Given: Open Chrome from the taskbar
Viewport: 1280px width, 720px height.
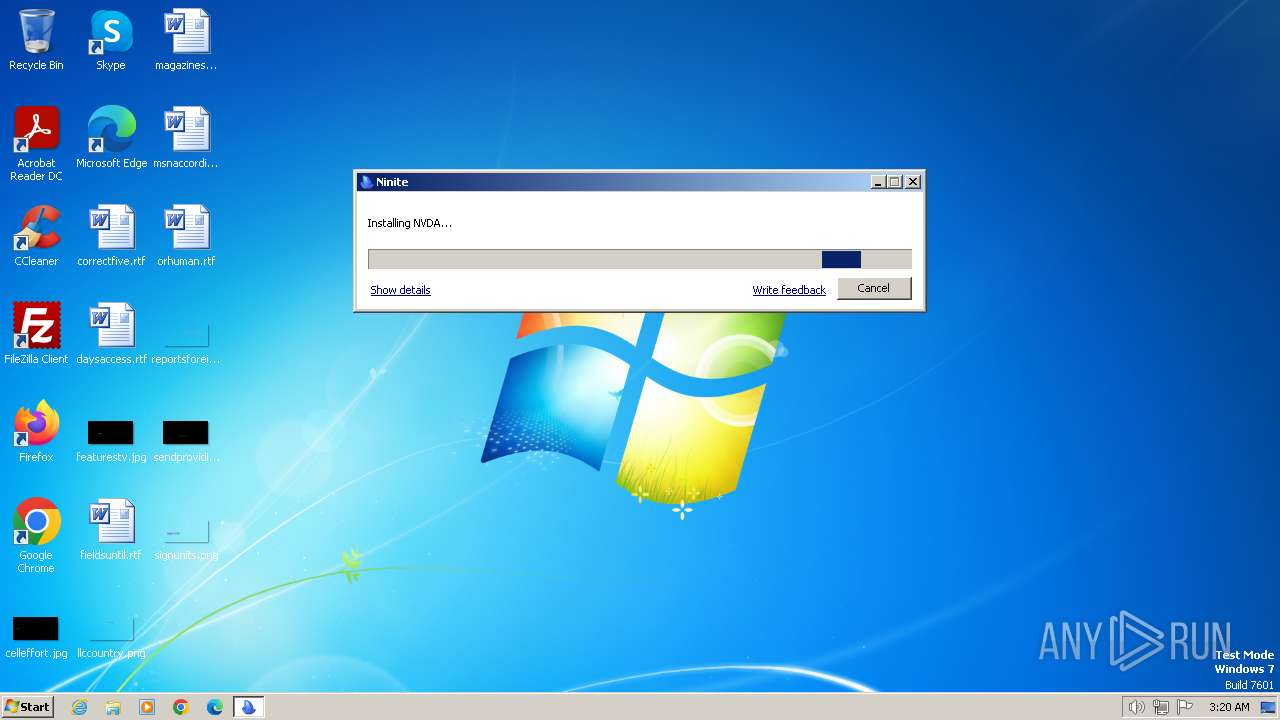Looking at the screenshot, I should point(181,707).
